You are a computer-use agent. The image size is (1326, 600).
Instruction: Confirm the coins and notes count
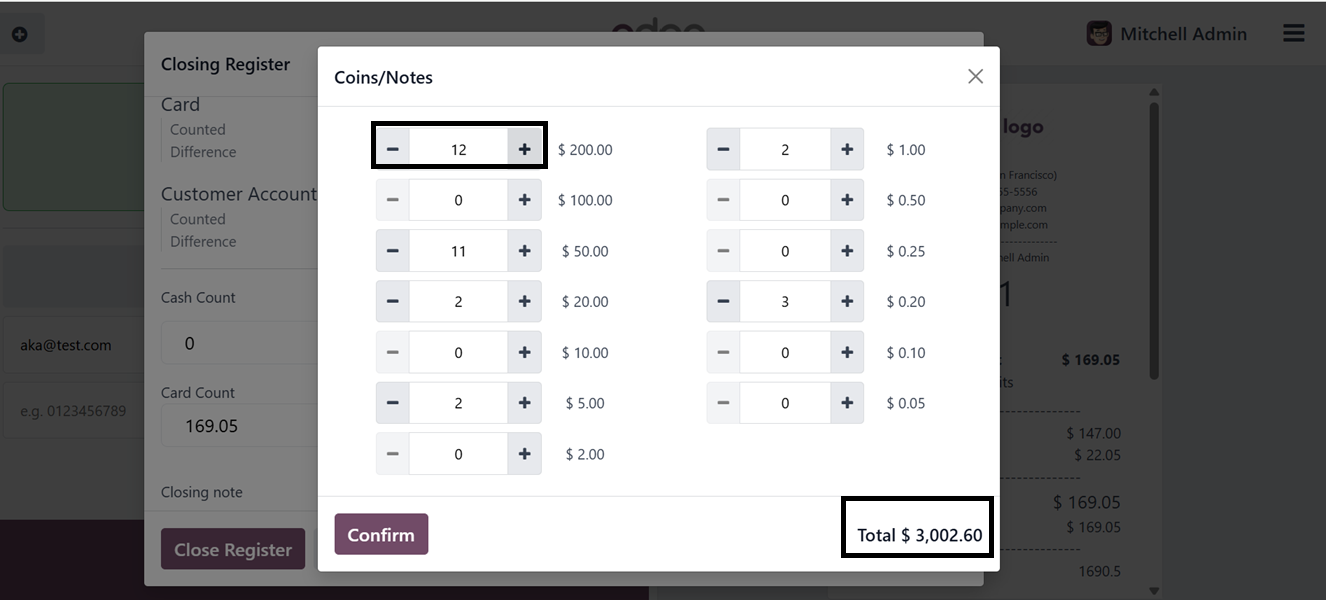tap(381, 535)
